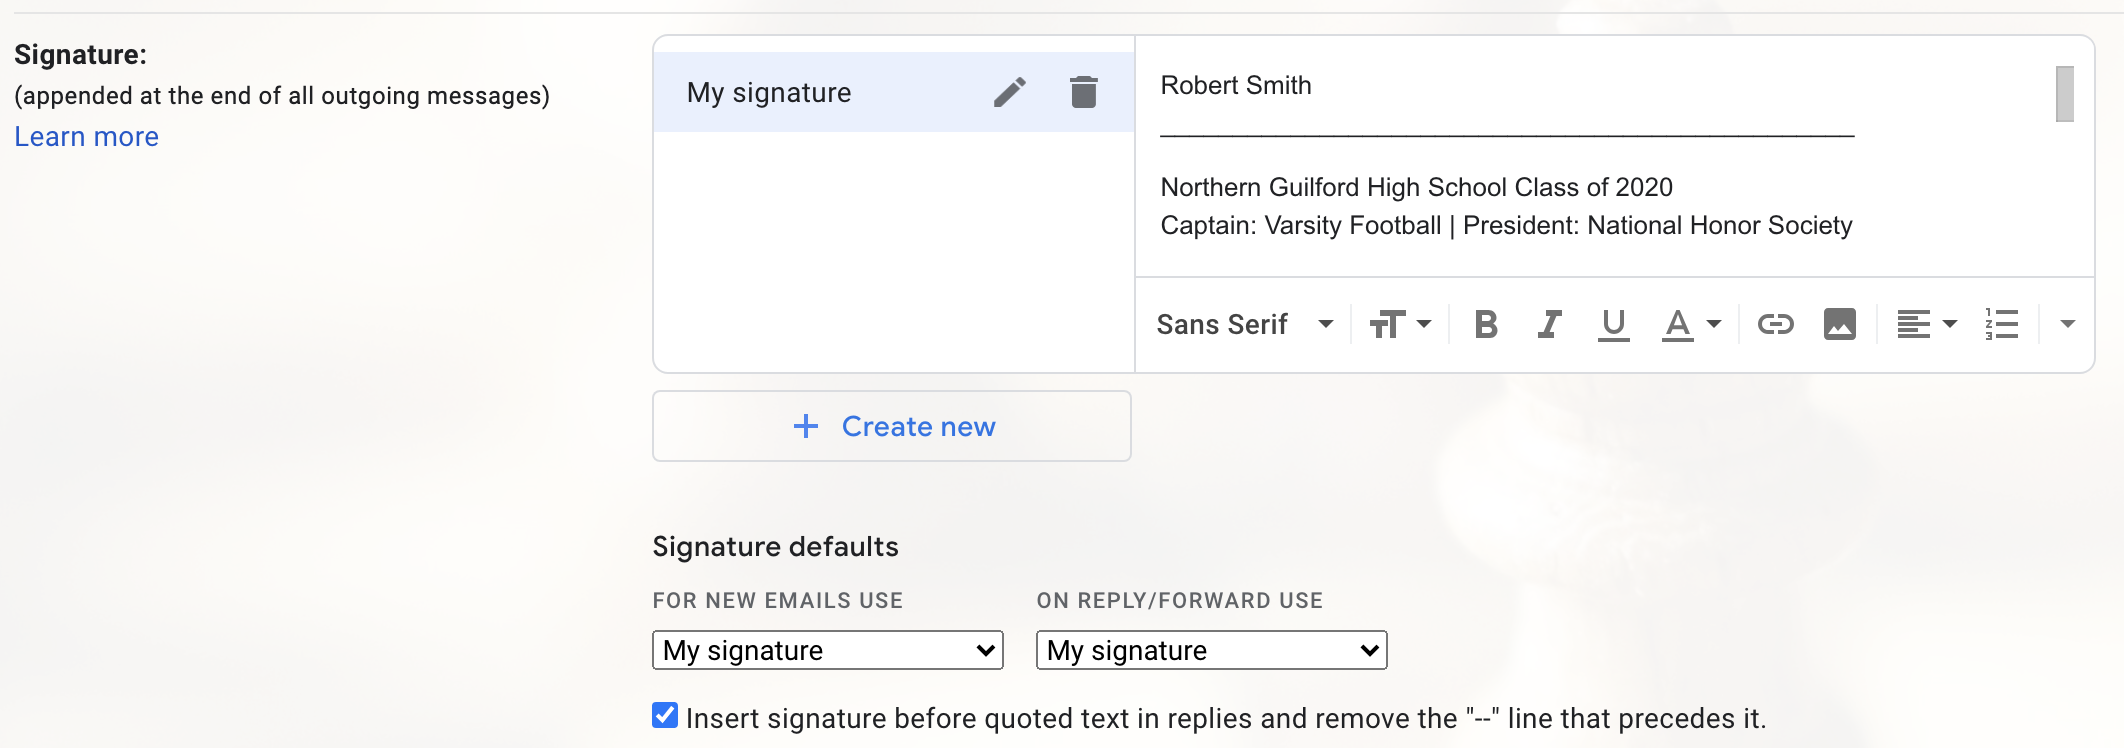Viewport: 2124px width, 748px height.
Task: Toggle italic formatting in signature toolbar
Action: click(x=1549, y=324)
